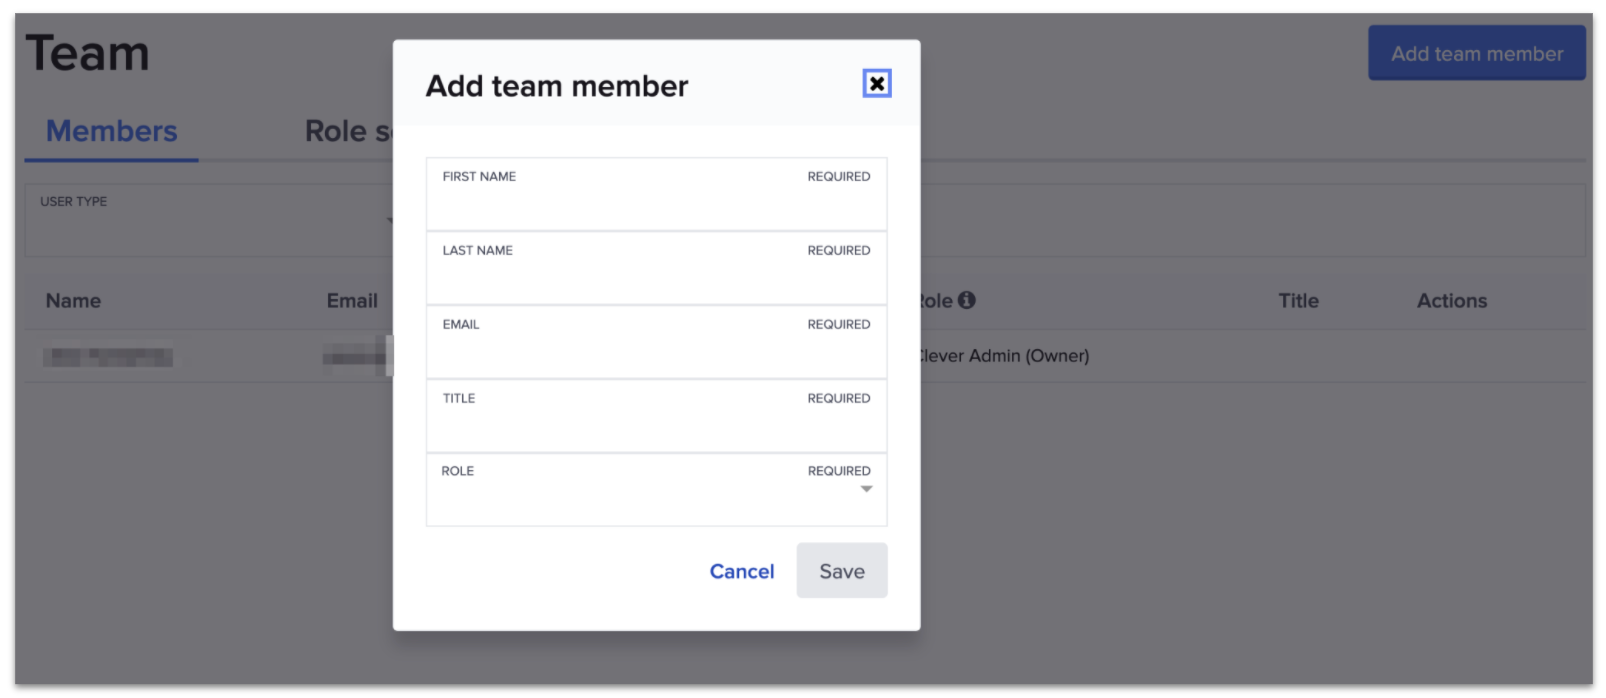Open the User Type filter dropdown

point(210,220)
